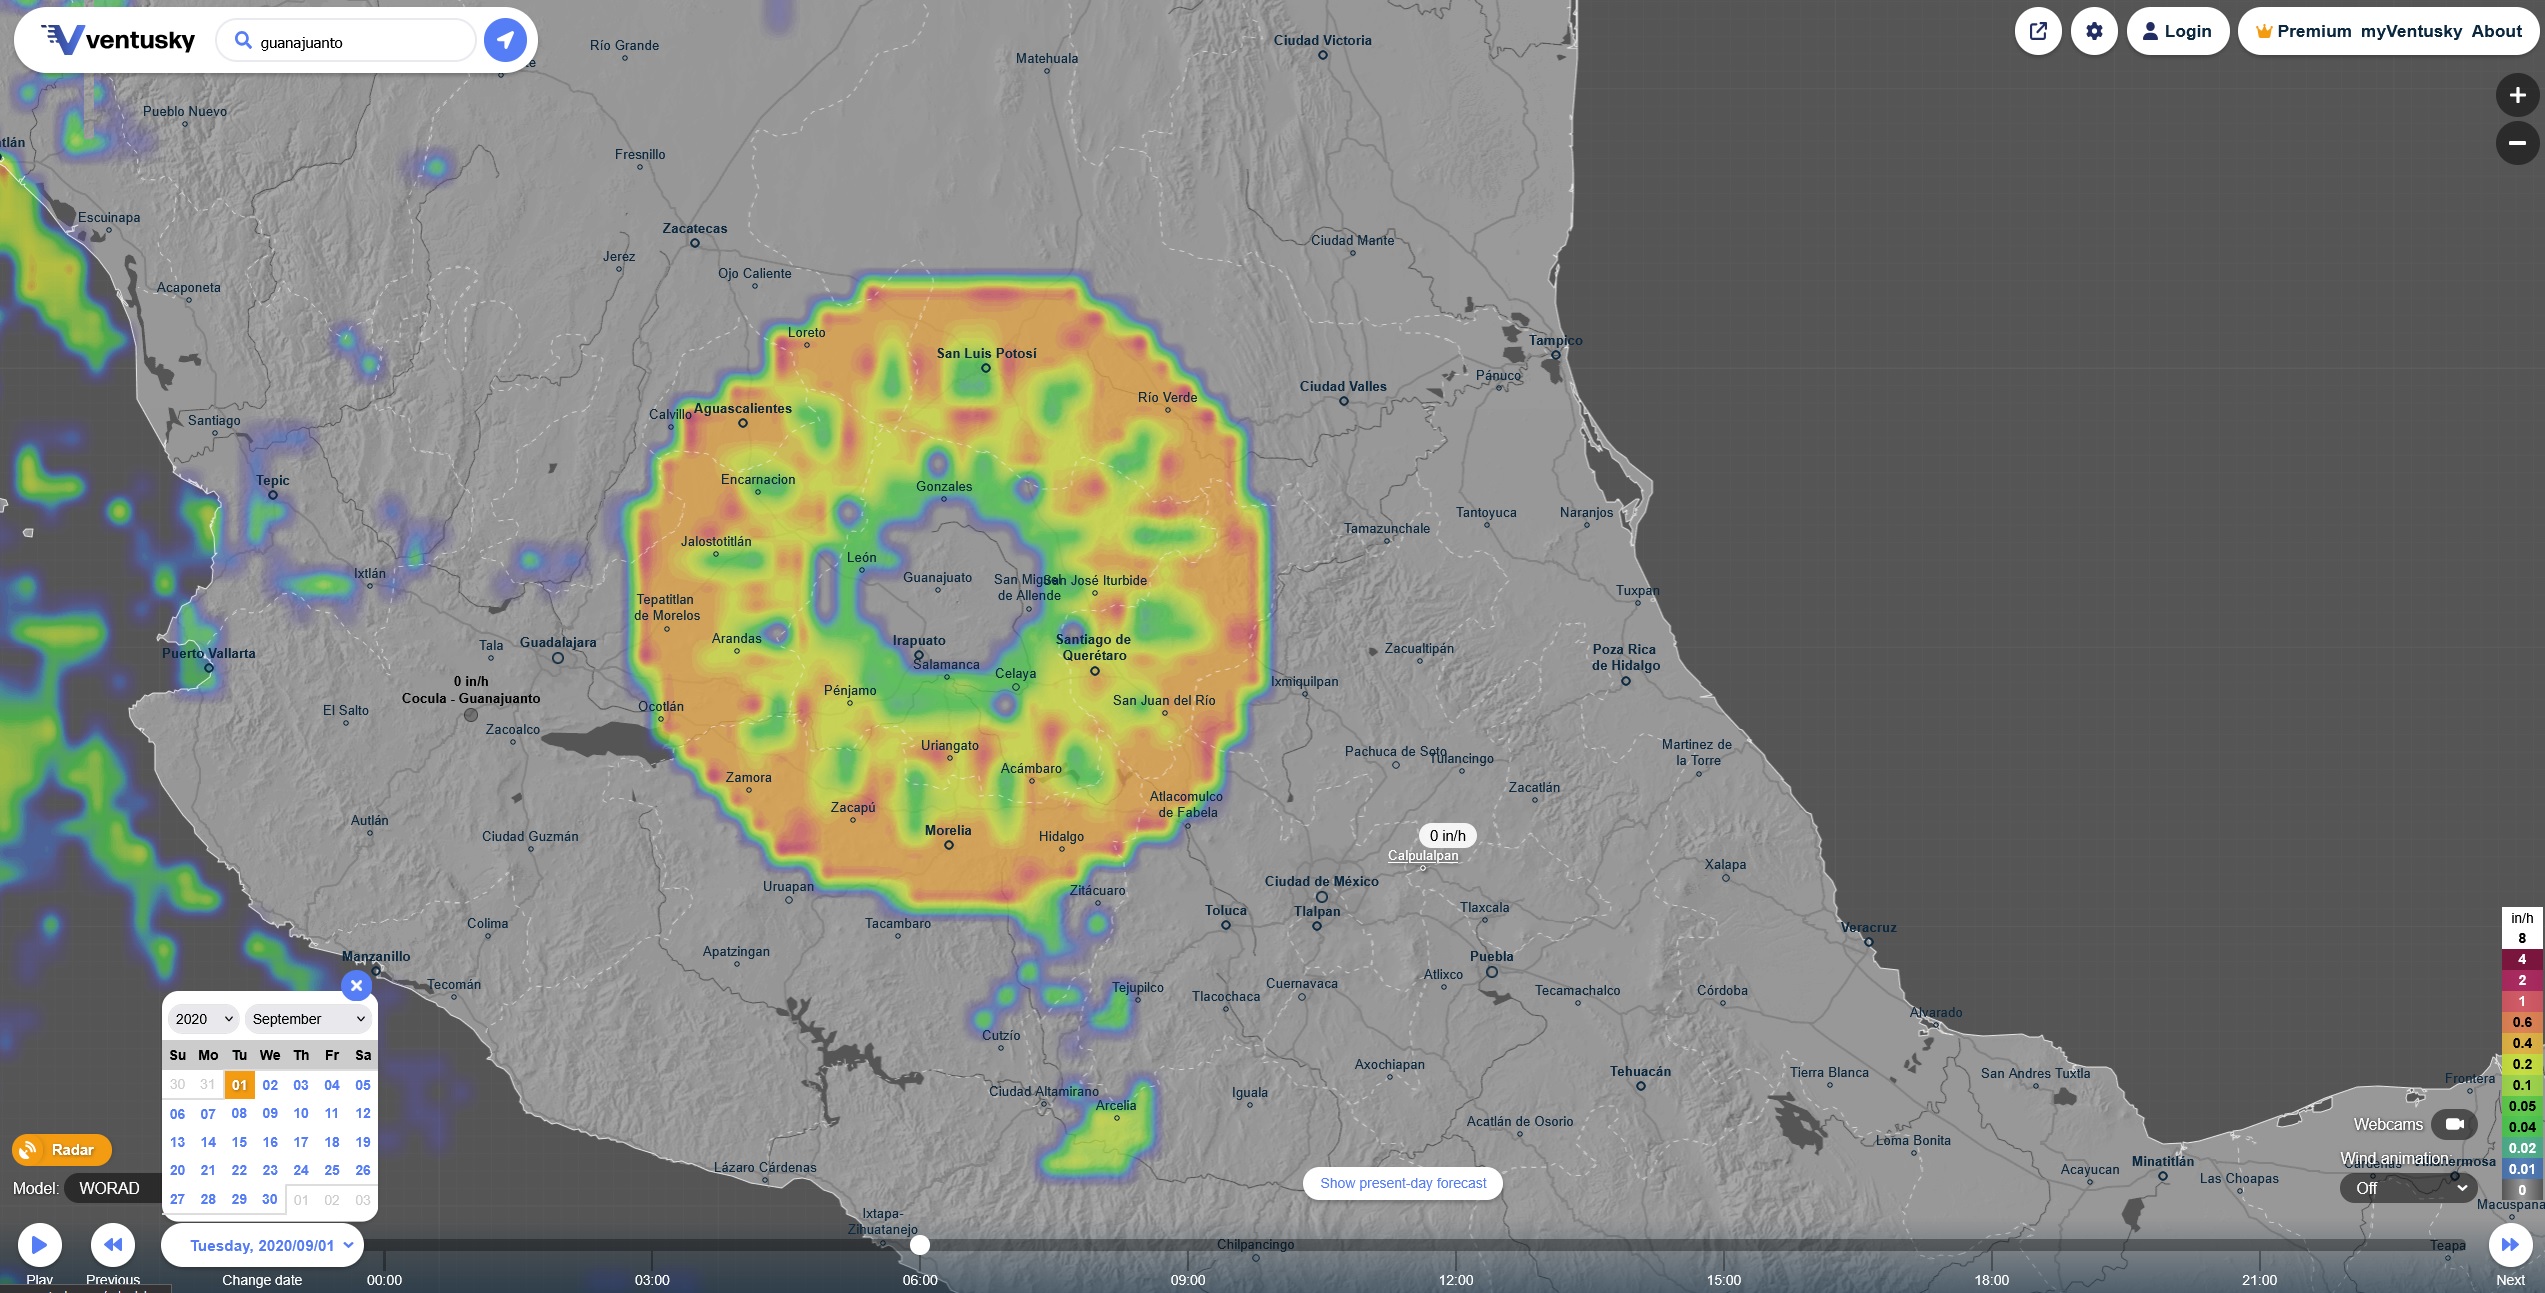Click the Puerto Vallarta marker
The width and height of the screenshot is (2545, 1293).
(x=209, y=668)
